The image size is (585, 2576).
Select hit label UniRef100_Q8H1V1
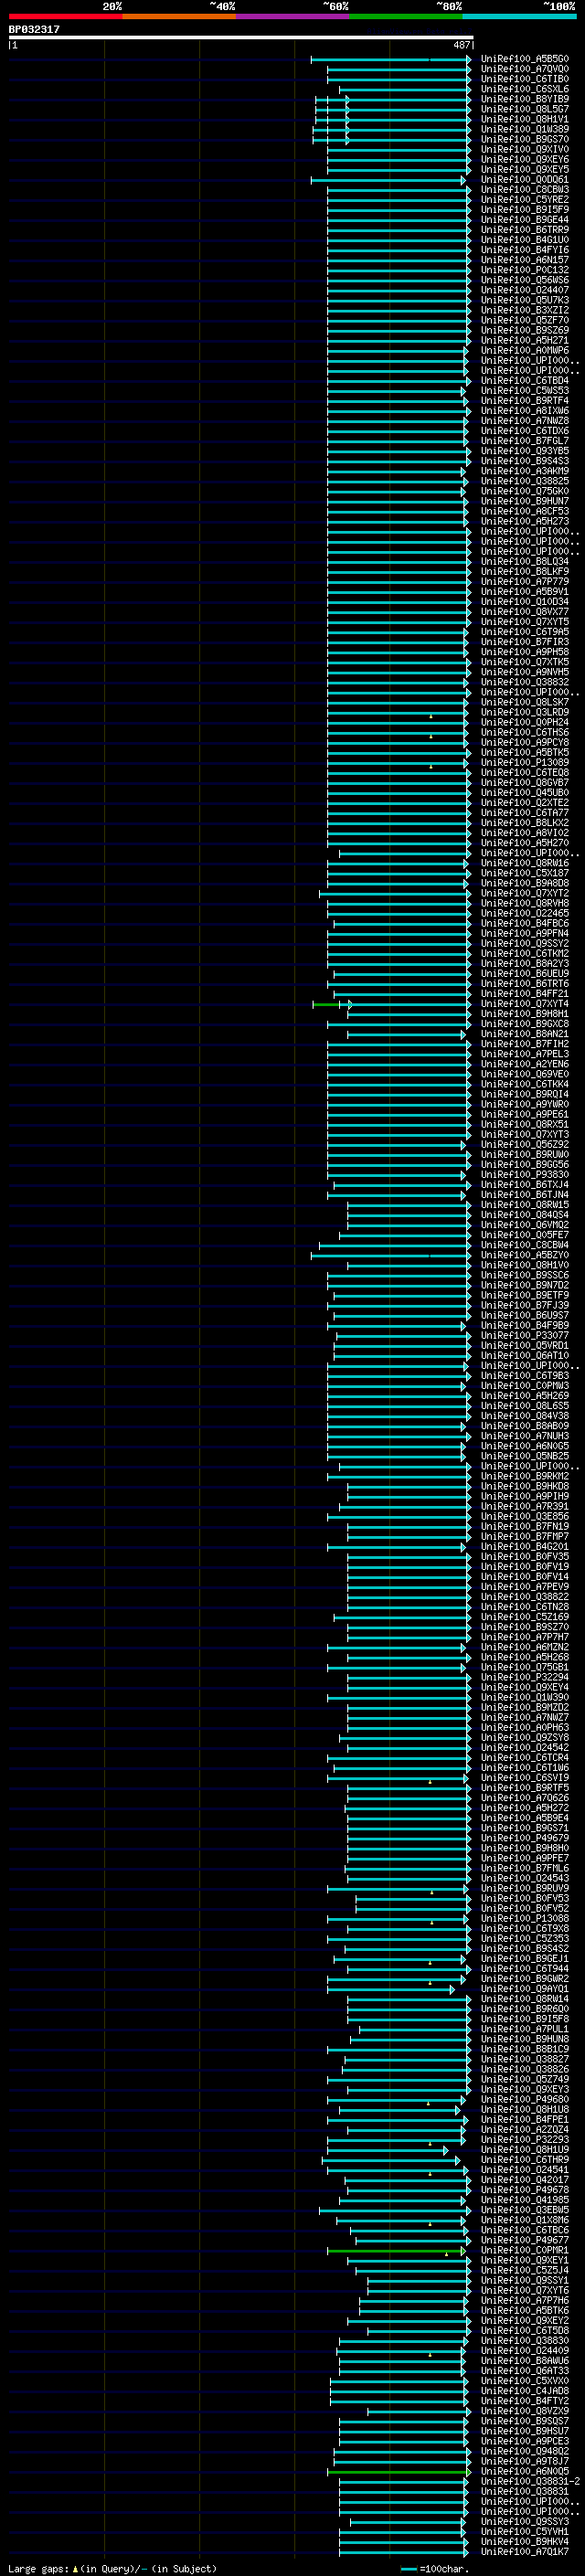[525, 119]
